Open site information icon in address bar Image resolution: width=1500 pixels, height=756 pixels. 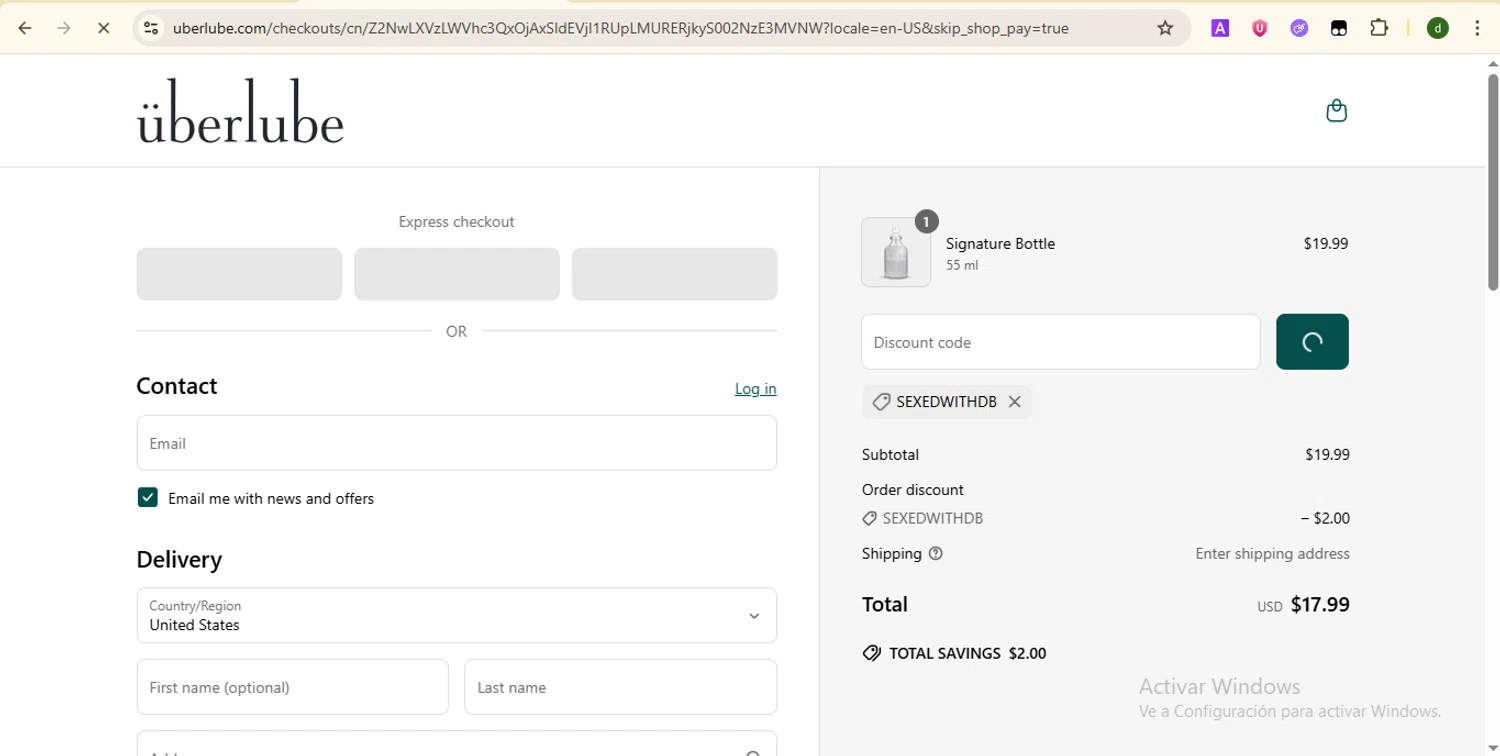151,28
